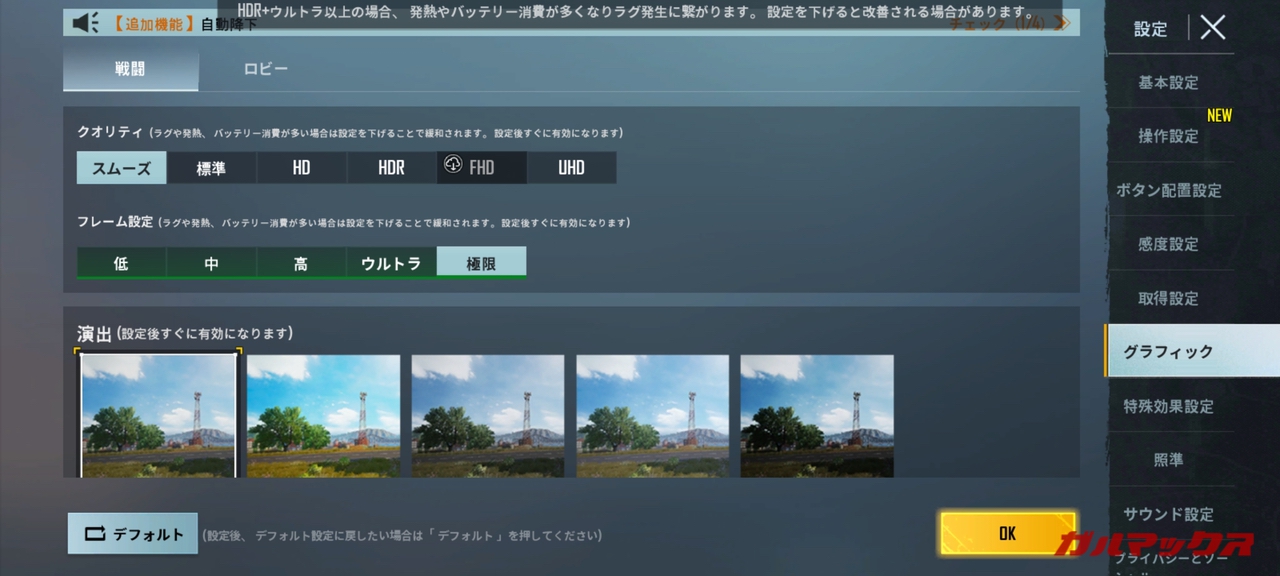Open サウンド設定 in the sidebar
The height and width of the screenshot is (576, 1280).
click(x=1168, y=514)
